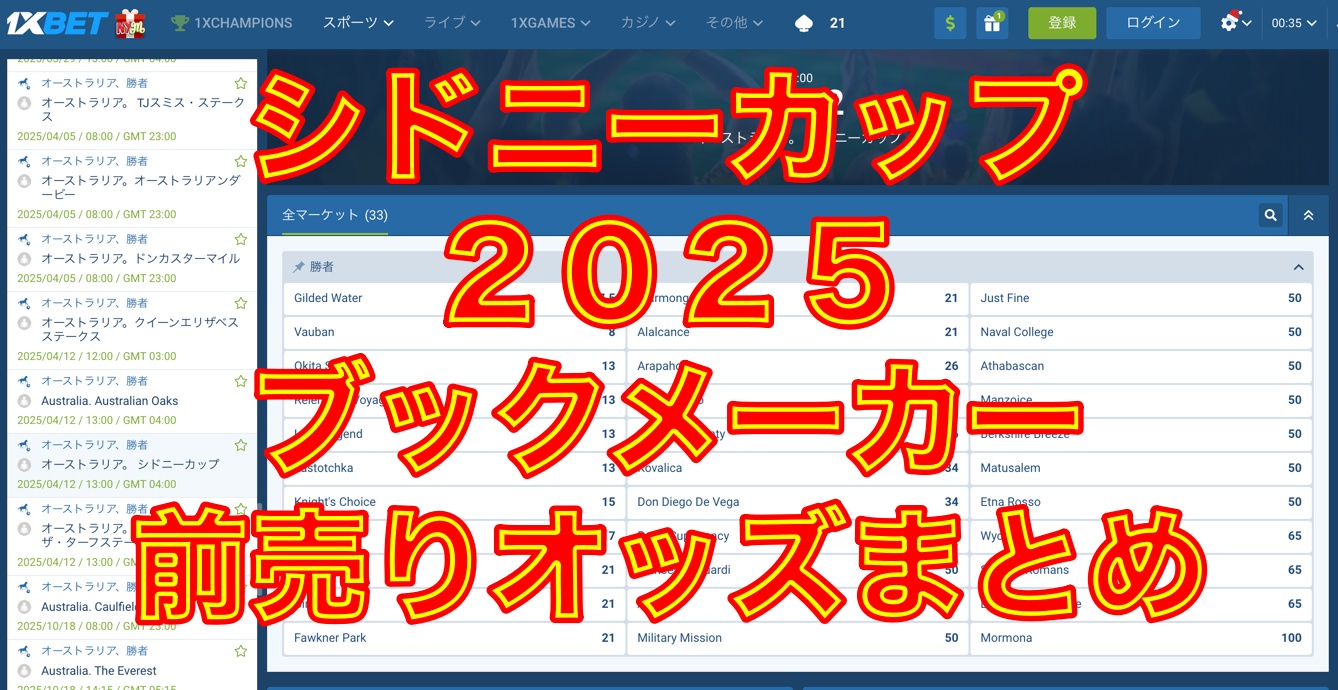Image resolution: width=1338 pixels, height=690 pixels.
Task: Open the 00:35 time zone dropdown
Action: point(1294,23)
